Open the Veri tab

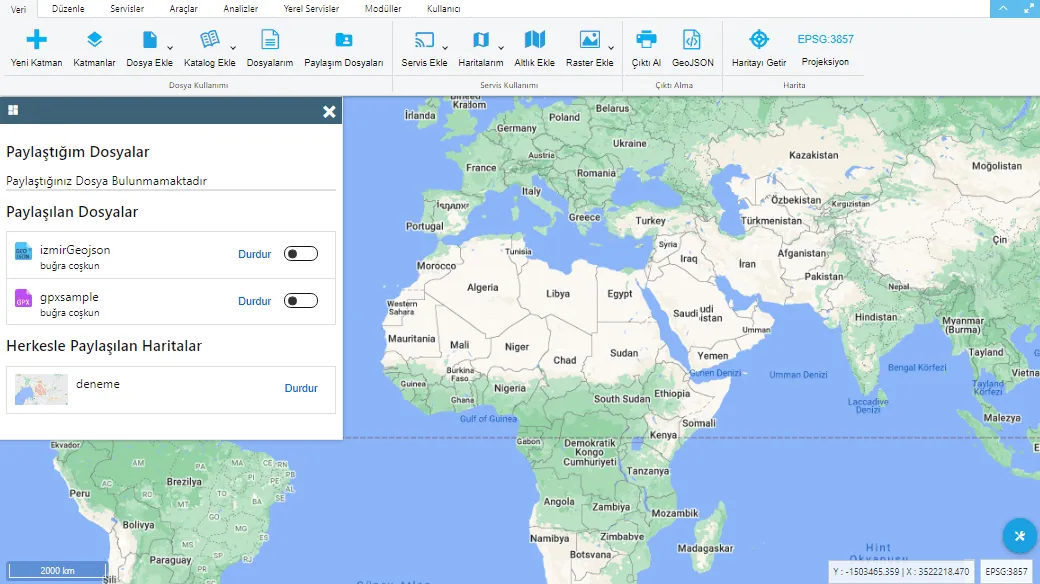19,9
